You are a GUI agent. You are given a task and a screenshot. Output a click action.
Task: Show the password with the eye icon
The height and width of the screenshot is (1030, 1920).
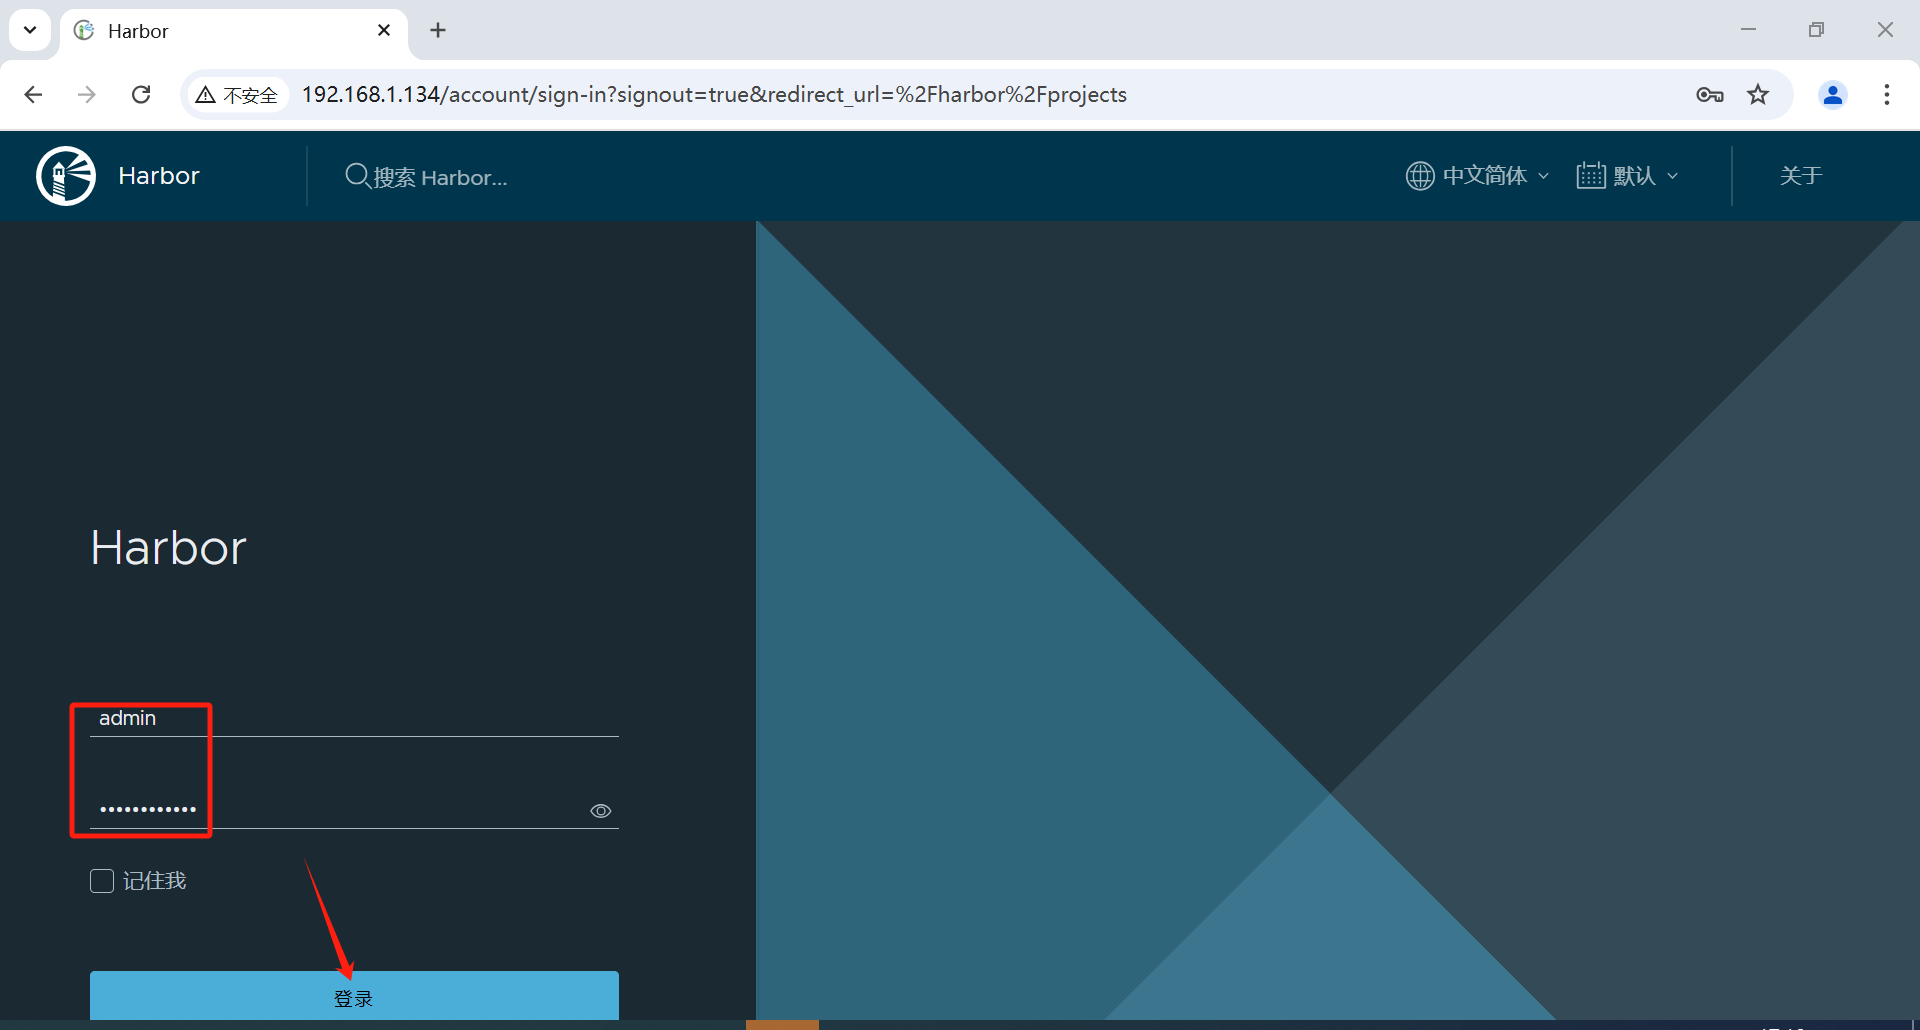coord(601,811)
